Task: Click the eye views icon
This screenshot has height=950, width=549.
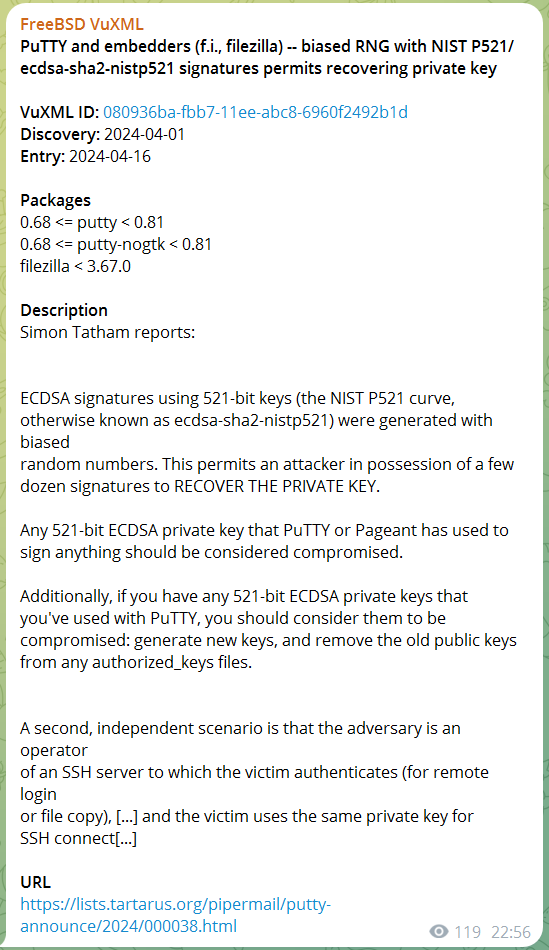Action: (439, 931)
